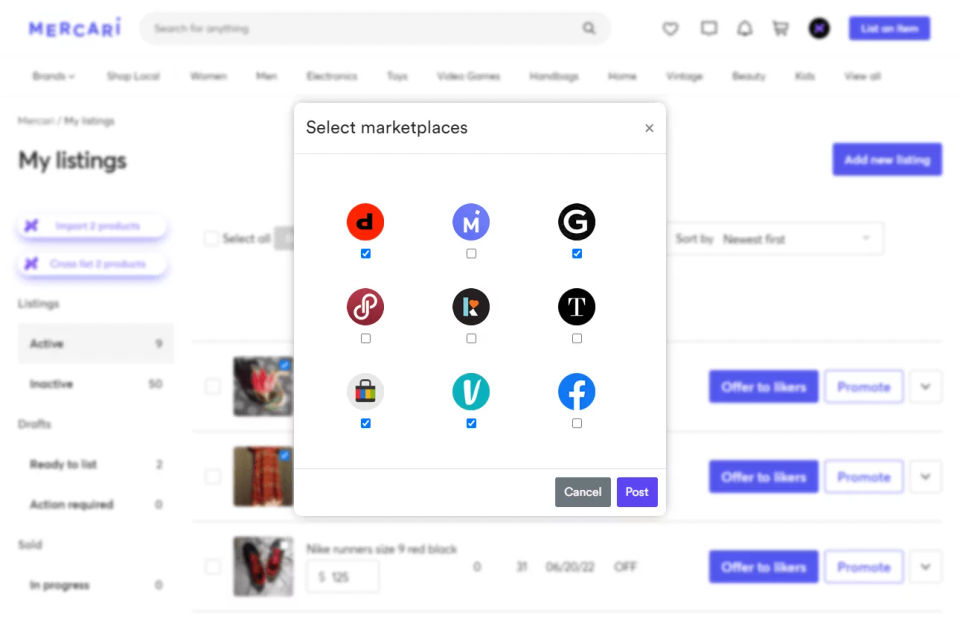The width and height of the screenshot is (960, 618).
Task: Enable the Poshmark checkbox
Action: (x=366, y=339)
